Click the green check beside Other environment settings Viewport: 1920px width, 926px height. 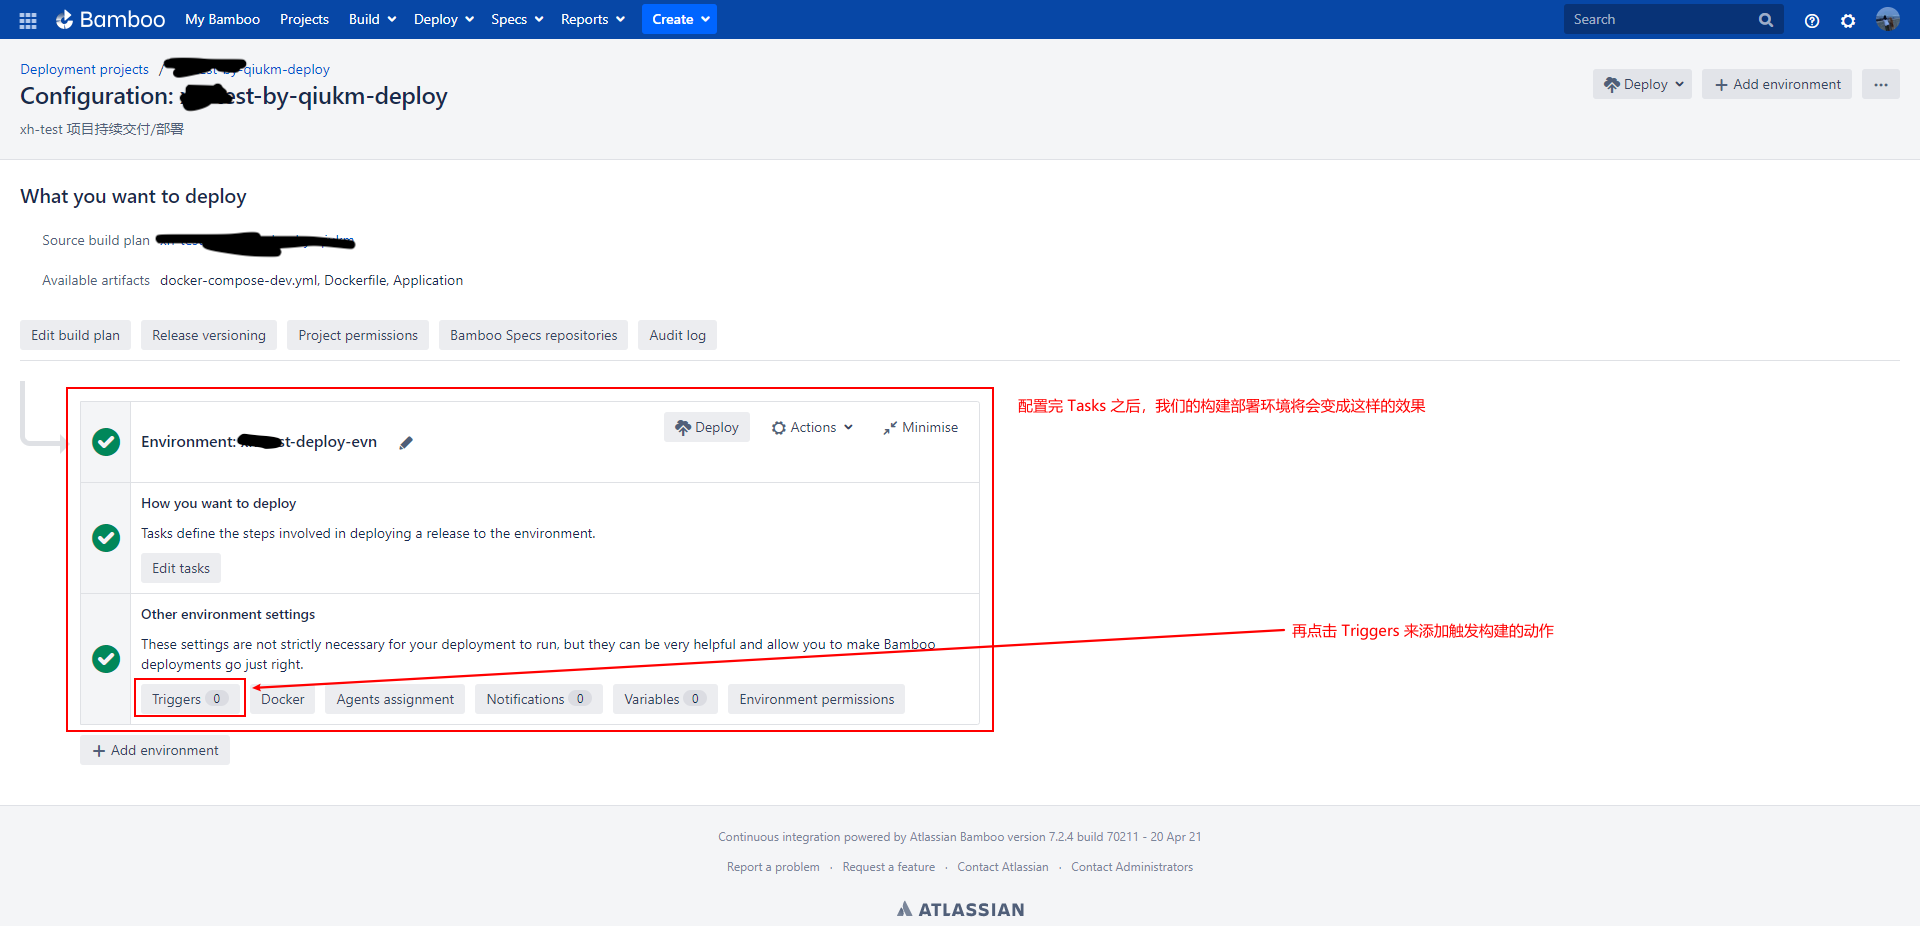click(x=106, y=659)
